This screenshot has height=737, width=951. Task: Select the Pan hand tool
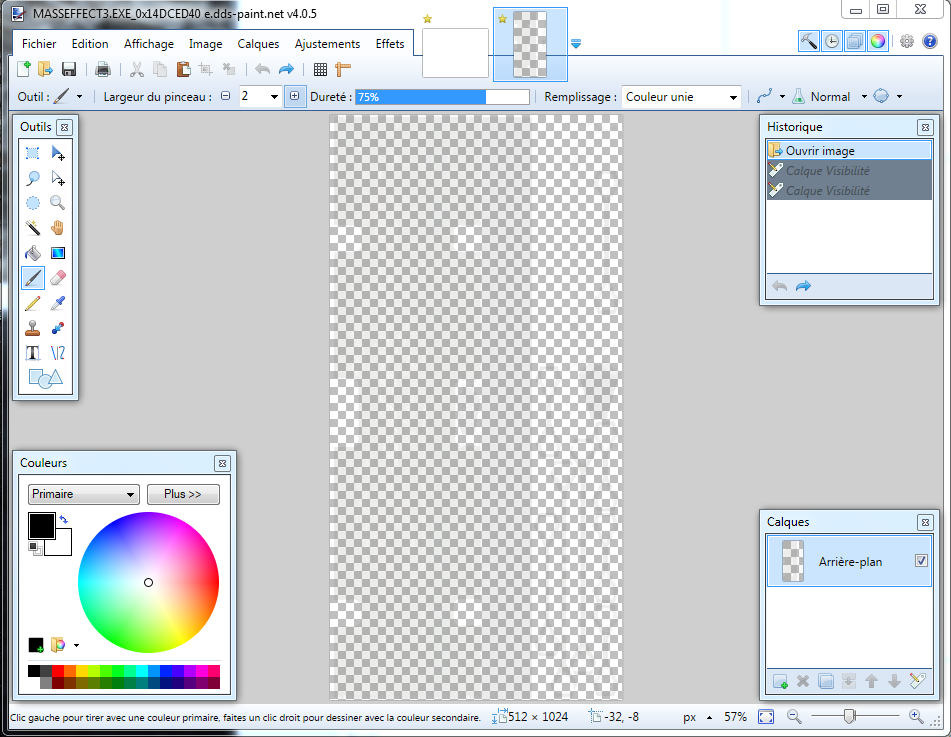[58, 227]
